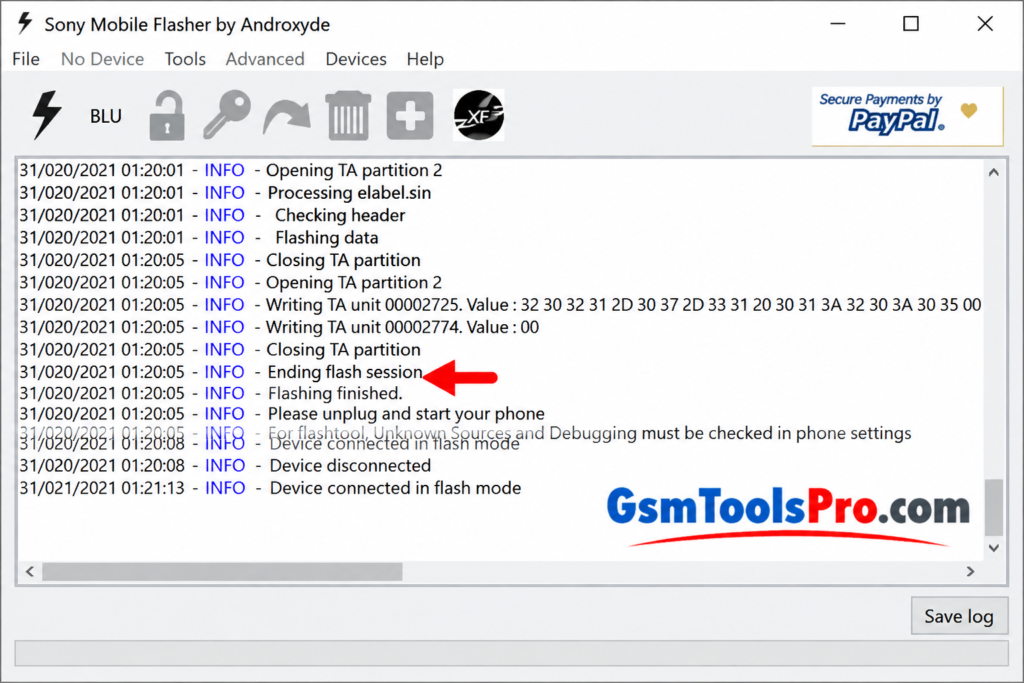Click the horizontal scrollbar left arrow
1024x683 pixels.
click(x=29, y=571)
